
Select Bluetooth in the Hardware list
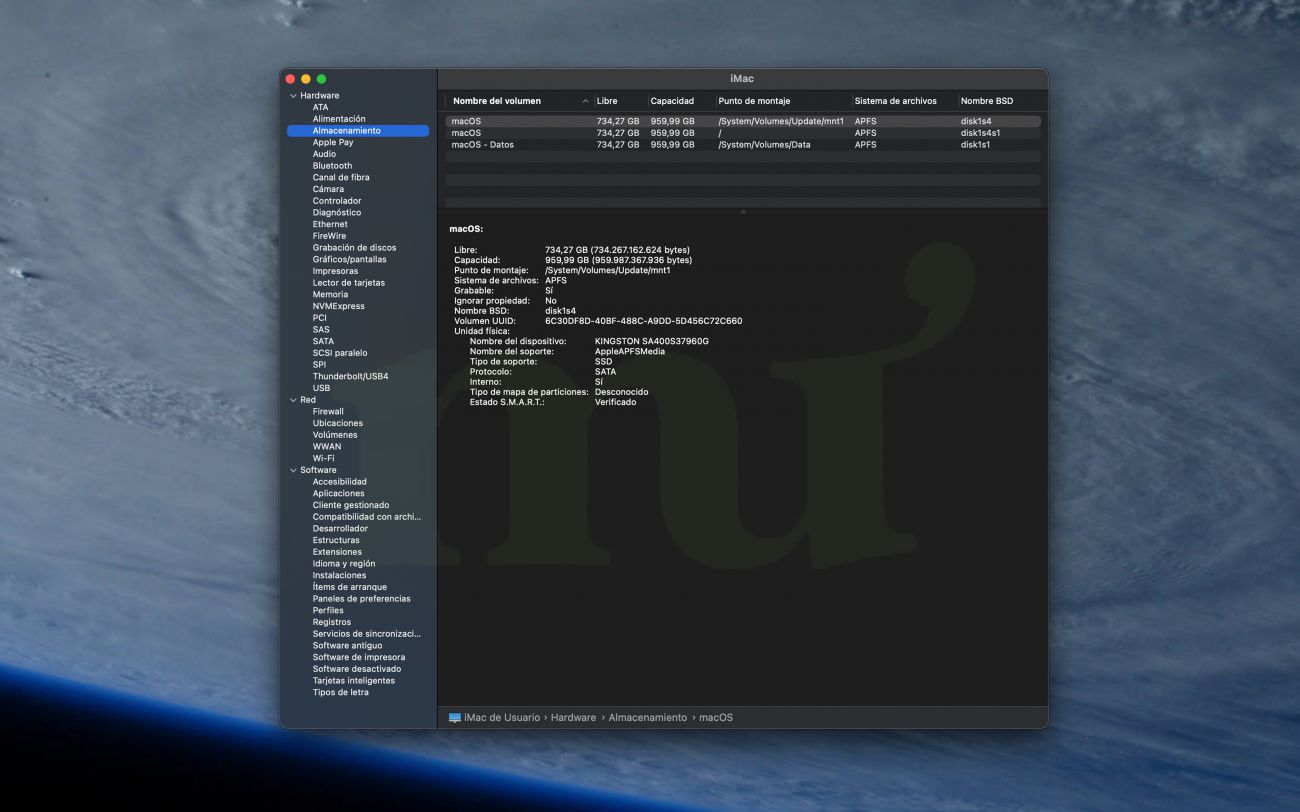pos(332,166)
